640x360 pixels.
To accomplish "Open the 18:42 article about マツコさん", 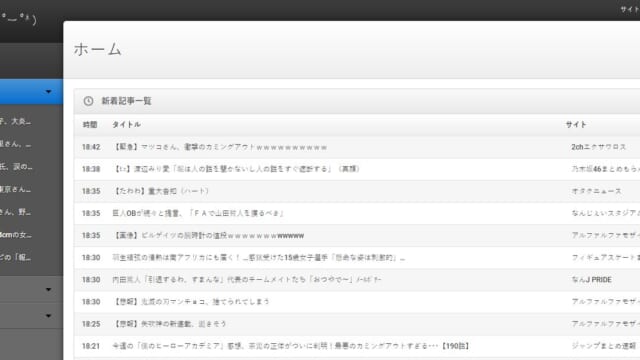I will click(220, 147).
